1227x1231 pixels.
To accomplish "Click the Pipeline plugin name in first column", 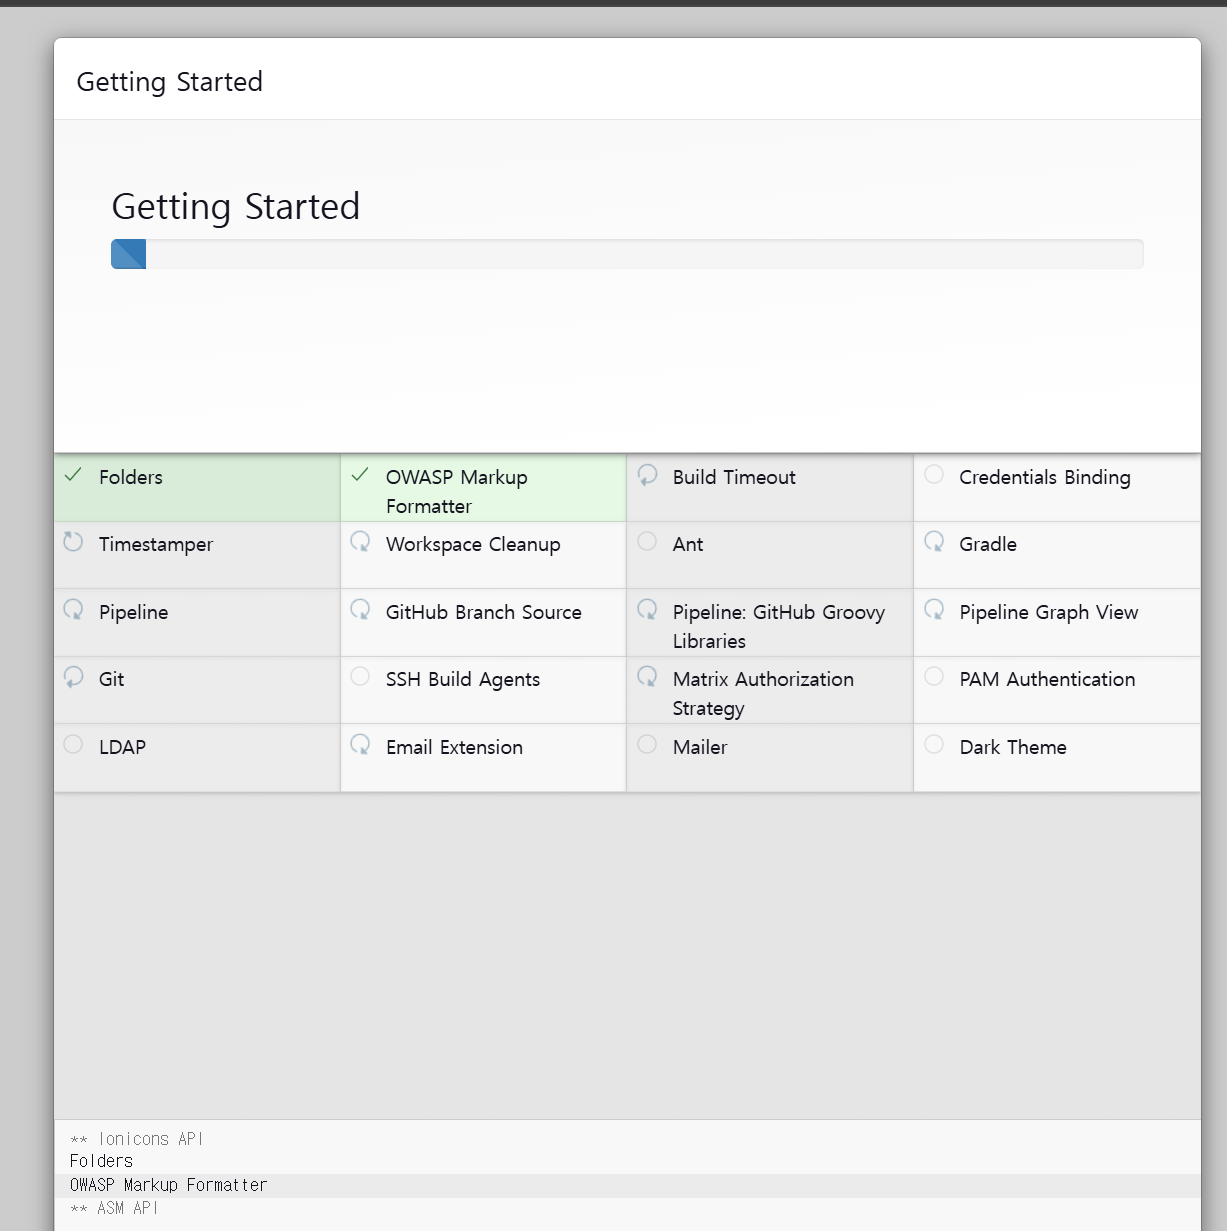I will pyautogui.click(x=133, y=613).
